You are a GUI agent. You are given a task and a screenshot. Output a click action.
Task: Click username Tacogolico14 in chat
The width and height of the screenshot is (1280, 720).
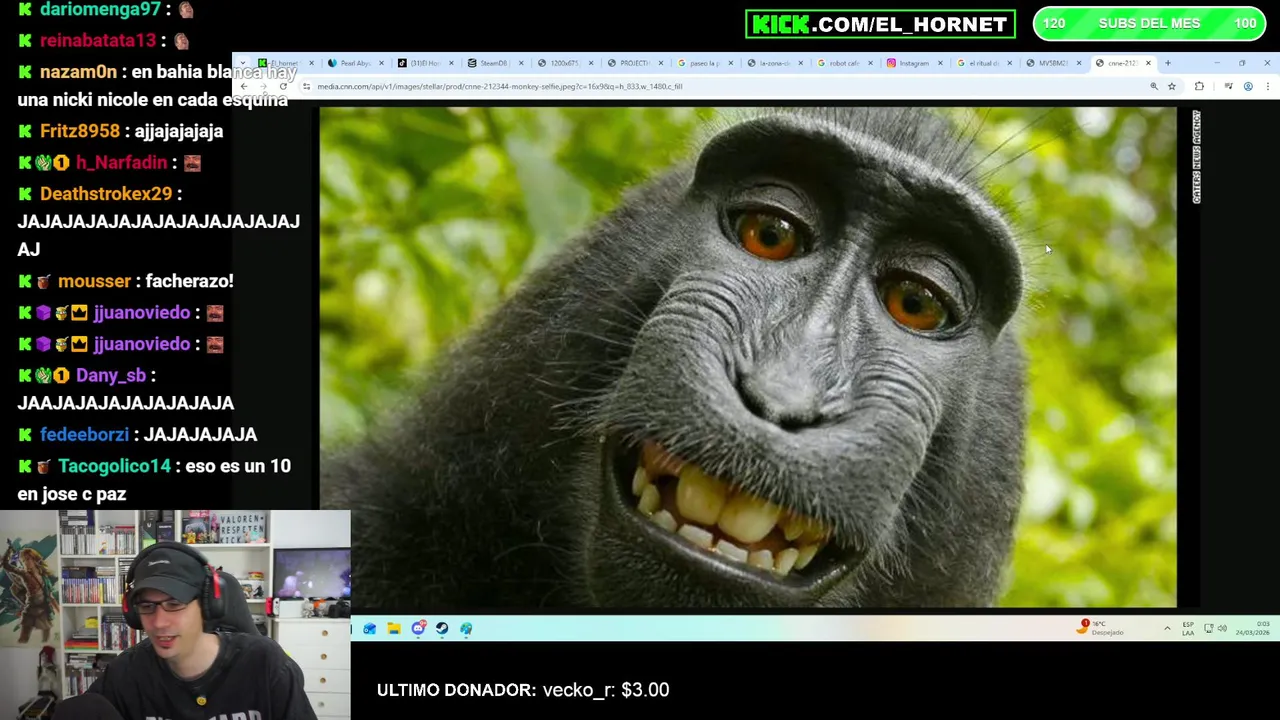(x=114, y=466)
